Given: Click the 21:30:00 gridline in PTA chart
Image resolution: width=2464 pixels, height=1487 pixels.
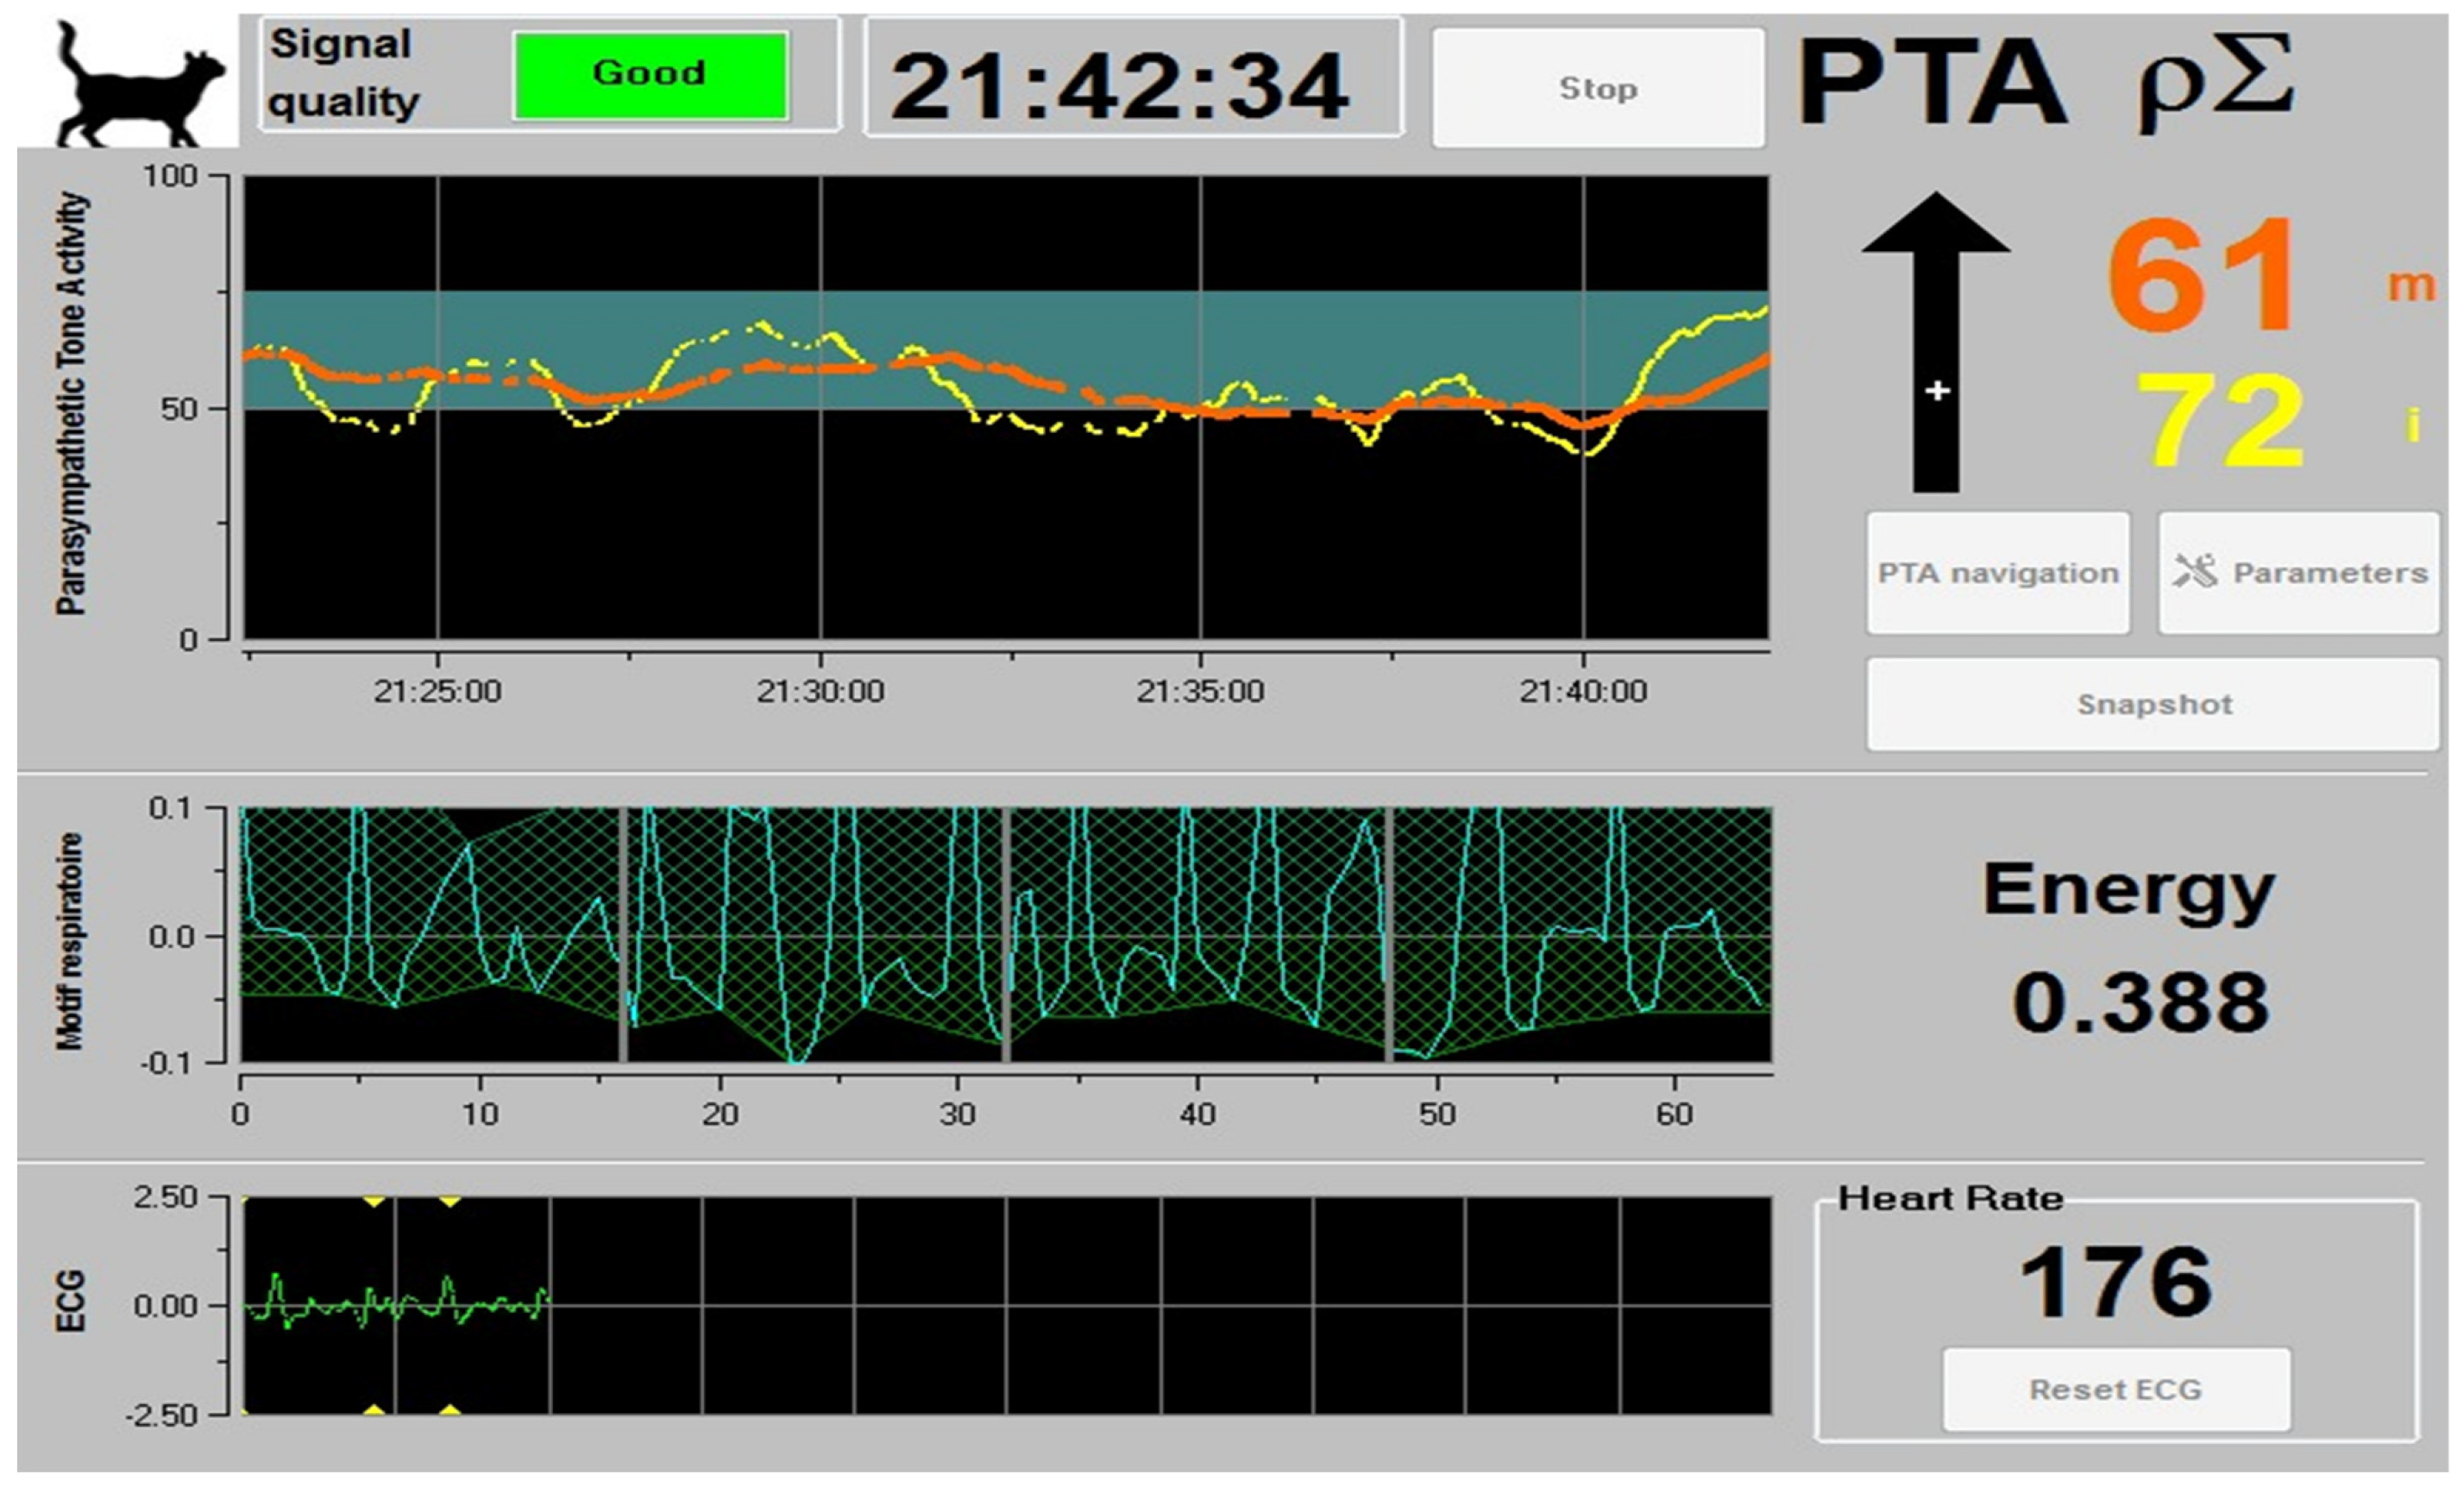Looking at the screenshot, I should click(x=821, y=520).
